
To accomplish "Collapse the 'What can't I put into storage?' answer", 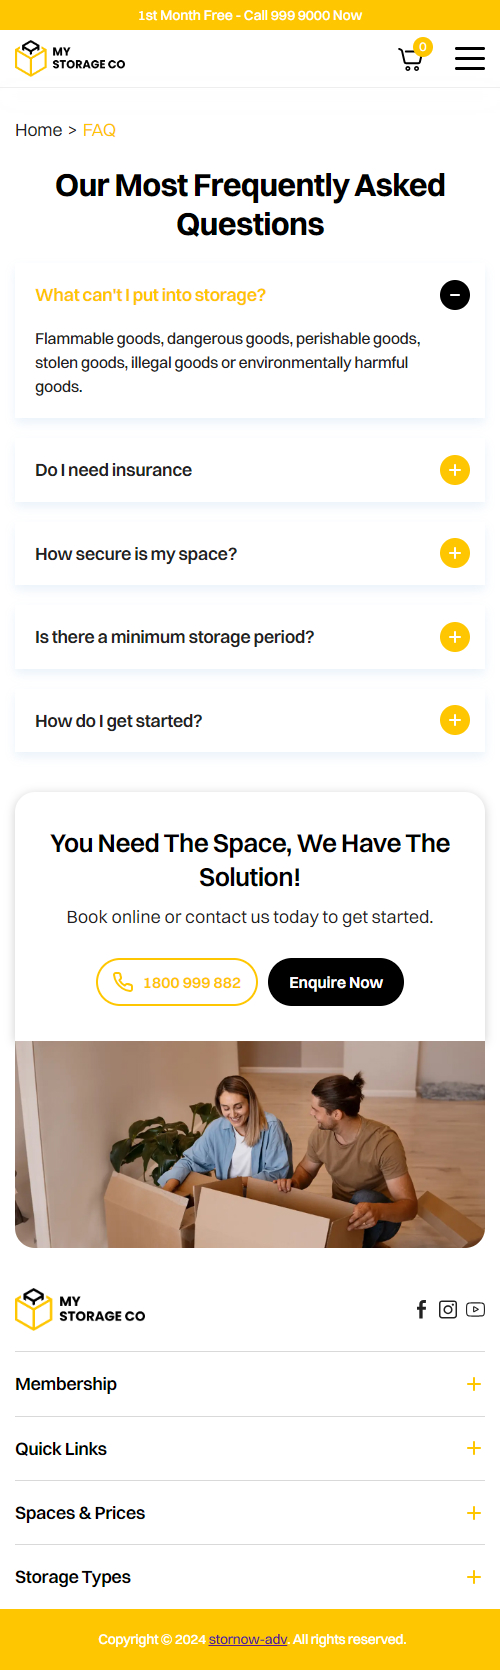I will (x=455, y=295).
